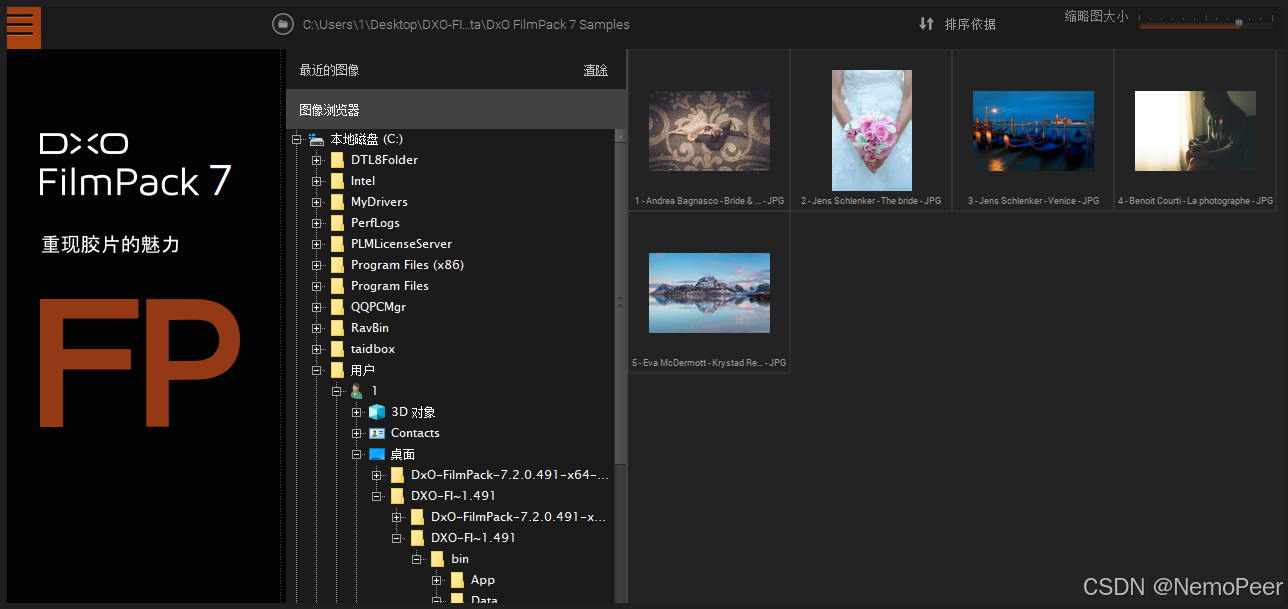
Task: Click the folder tree vertical scrollbar
Action: point(620,303)
